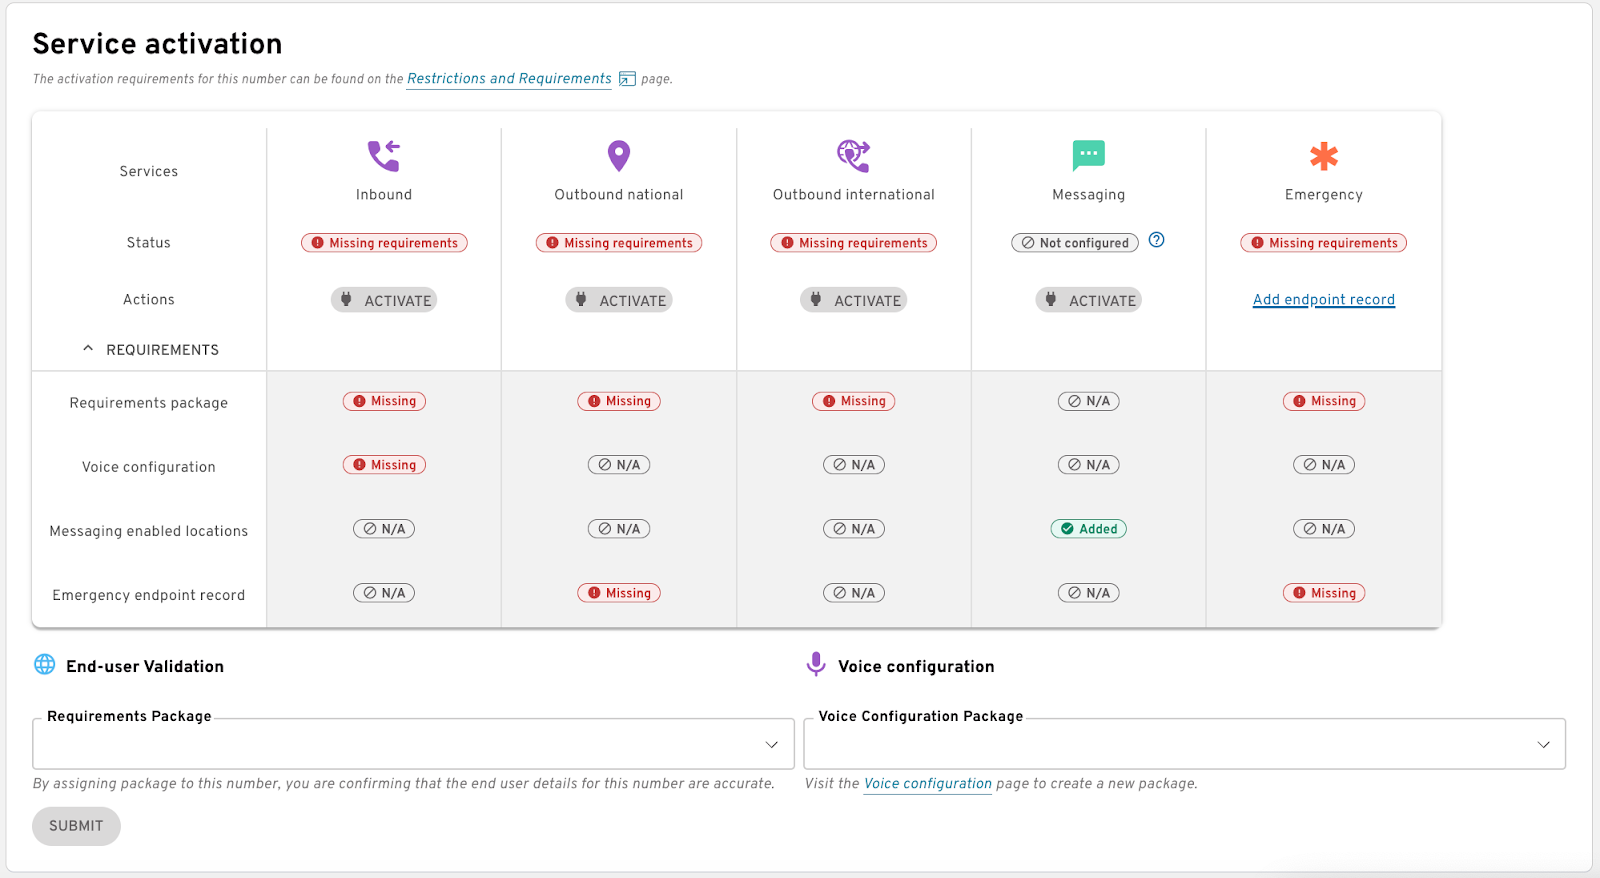Click the End-user Validation globe icon

(x=45, y=664)
